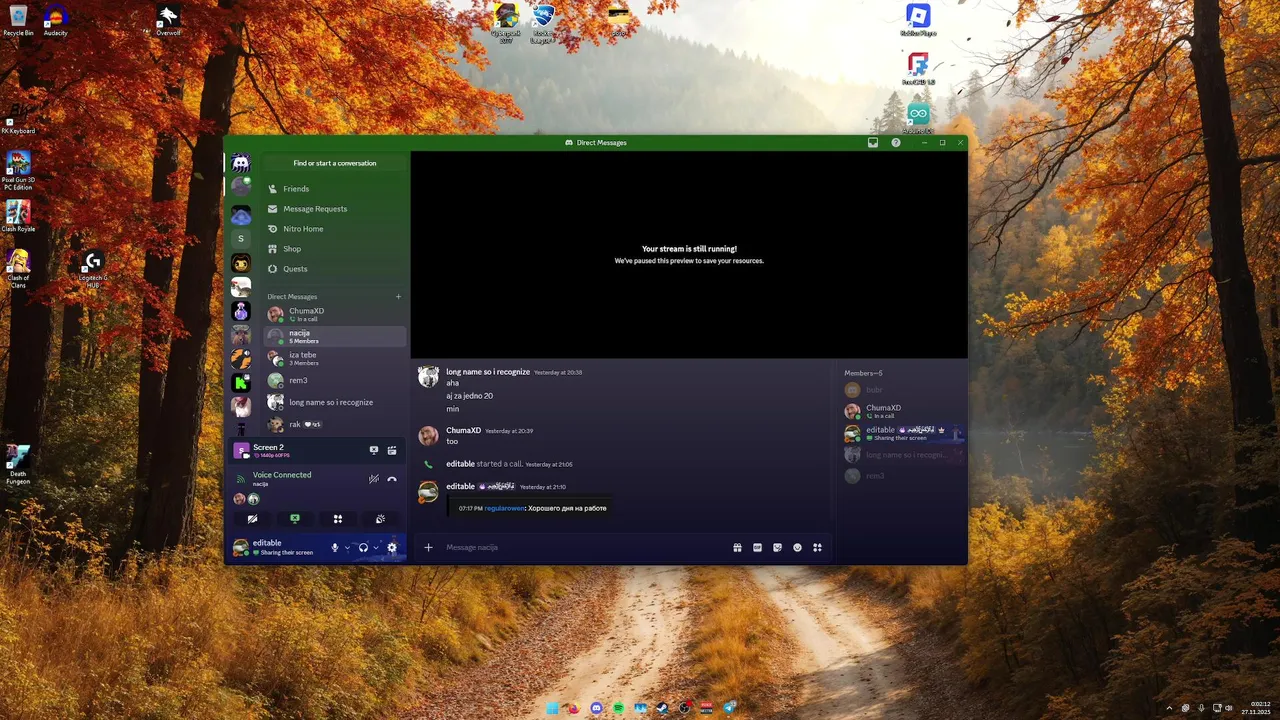Viewport: 1280px width, 720px height.
Task: Click the editable user profile area
Action: point(276,547)
